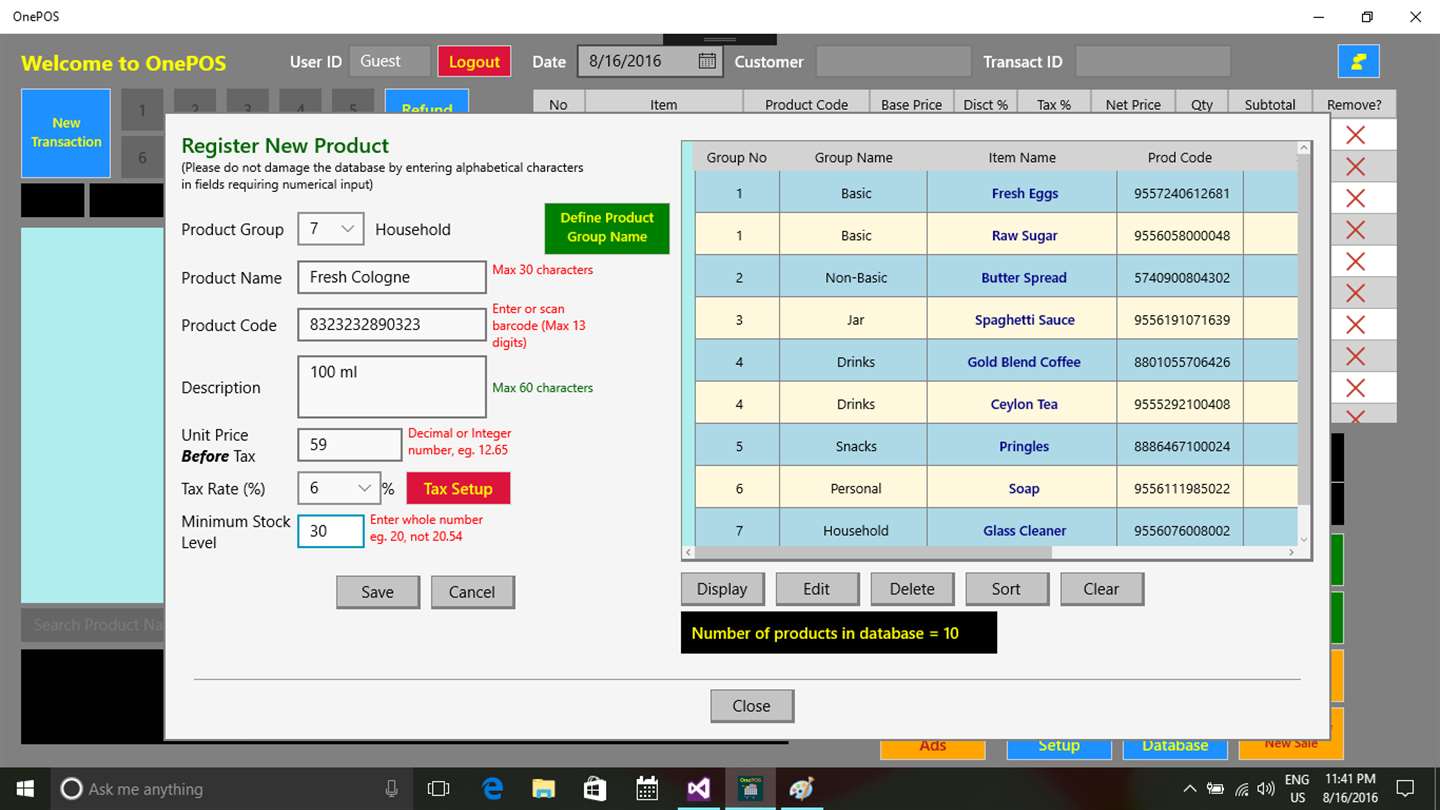The height and width of the screenshot is (810, 1440).
Task: Start a New Transaction
Action: [66, 133]
